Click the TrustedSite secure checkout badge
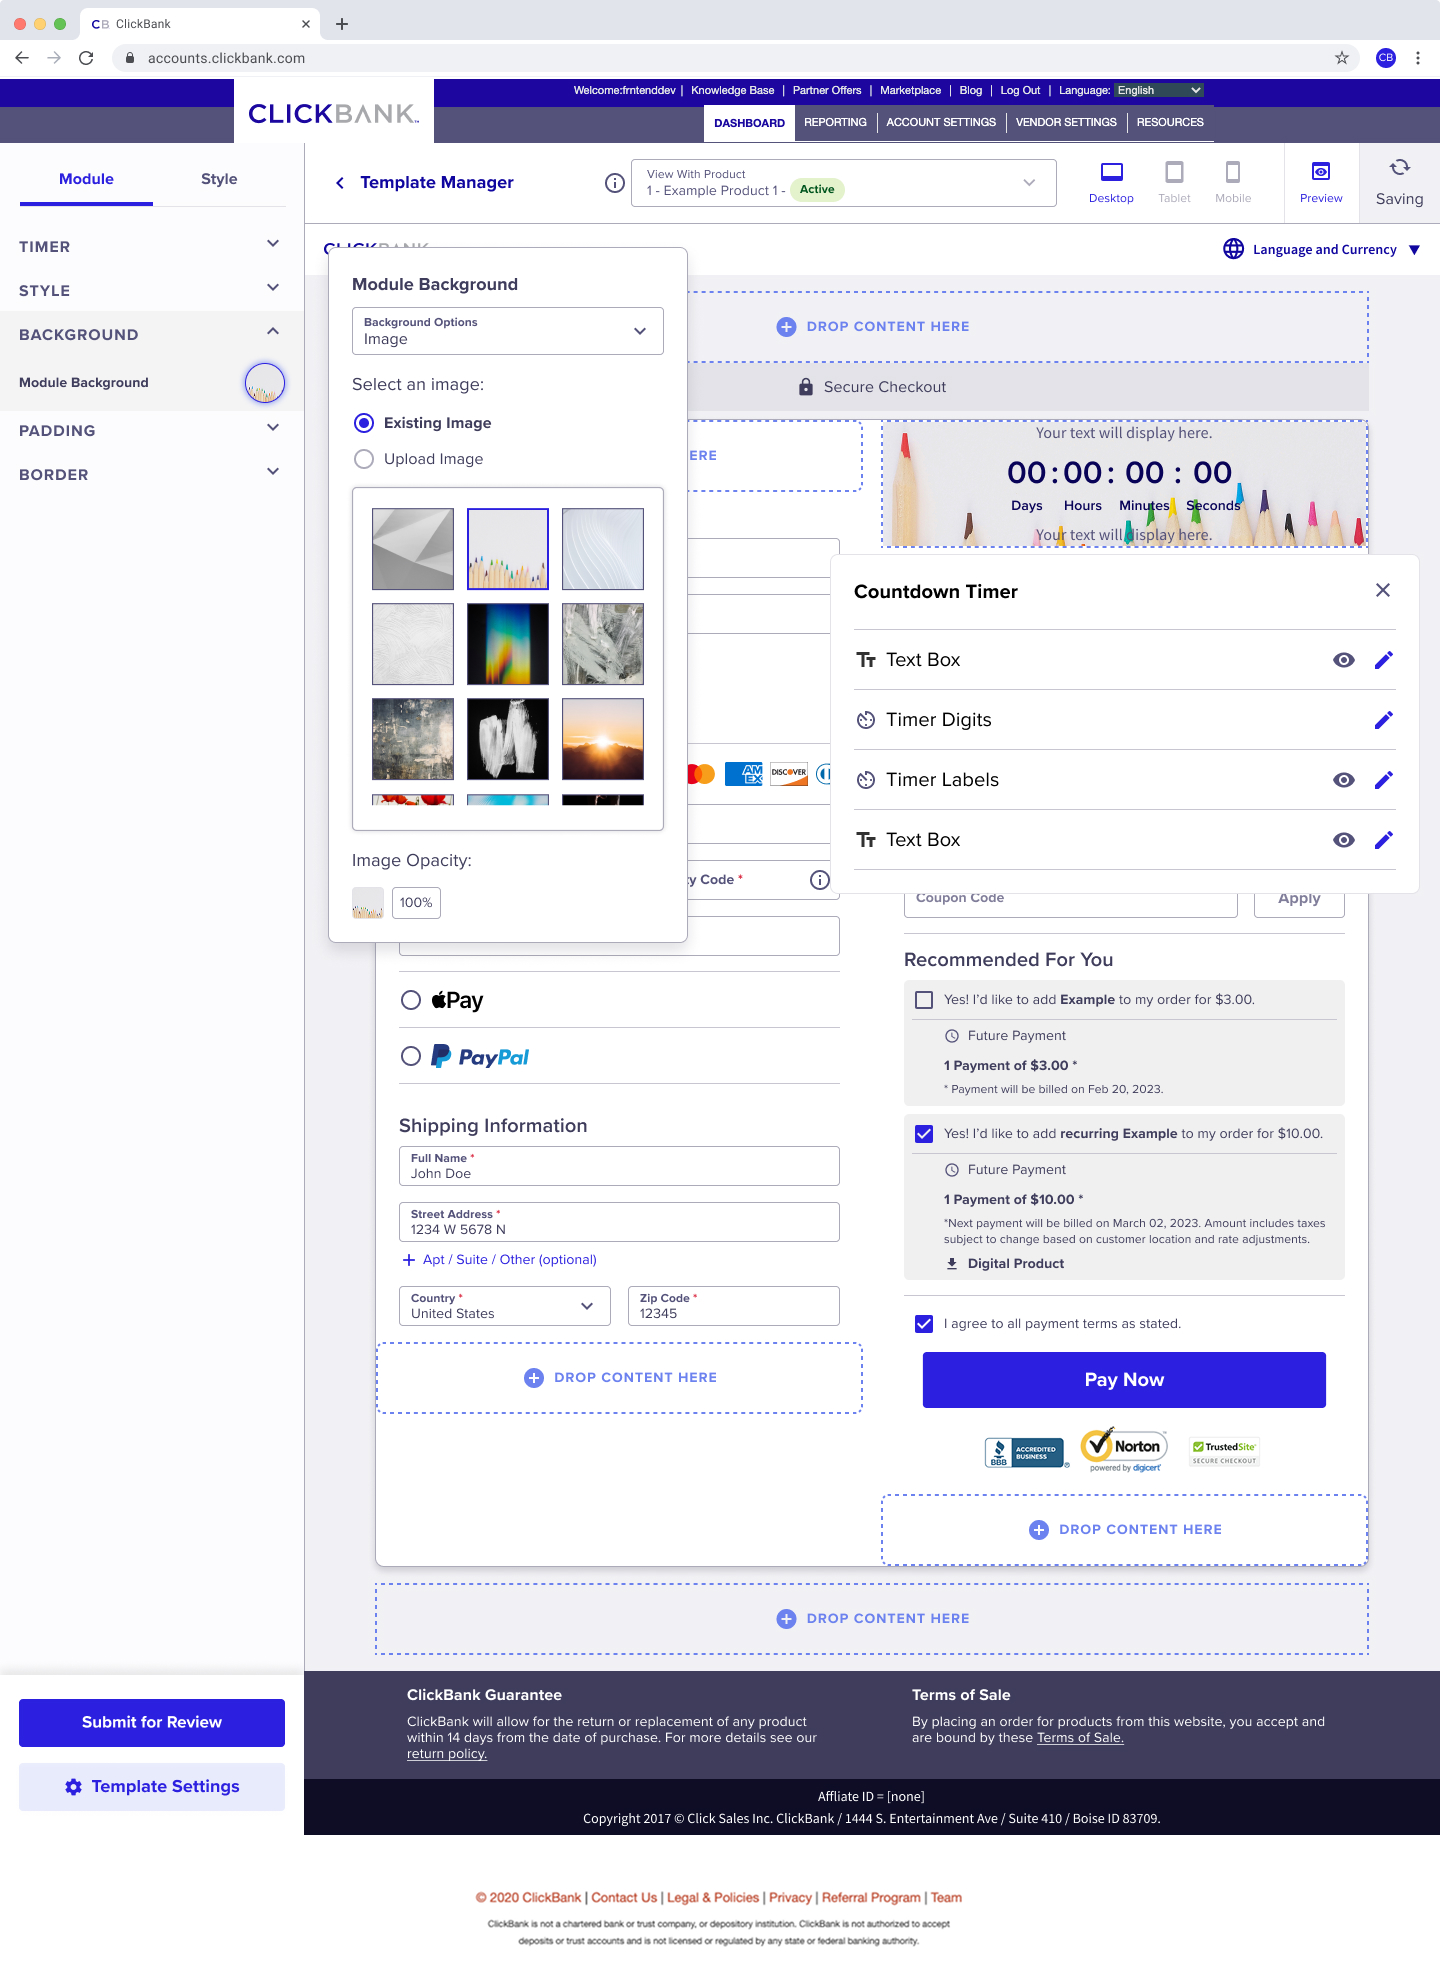 pyautogui.click(x=1224, y=1452)
